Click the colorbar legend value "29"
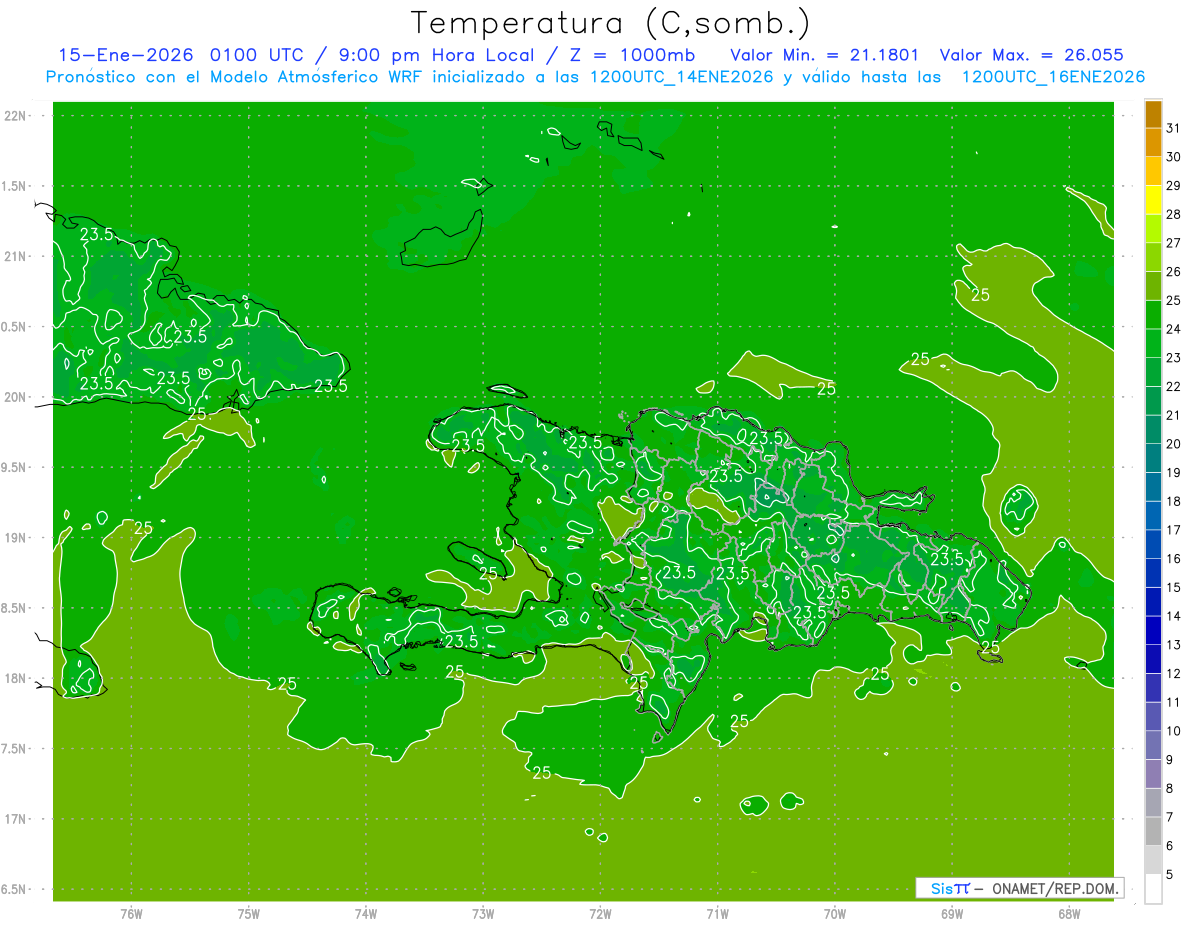The image size is (1200, 927). (x=1173, y=185)
